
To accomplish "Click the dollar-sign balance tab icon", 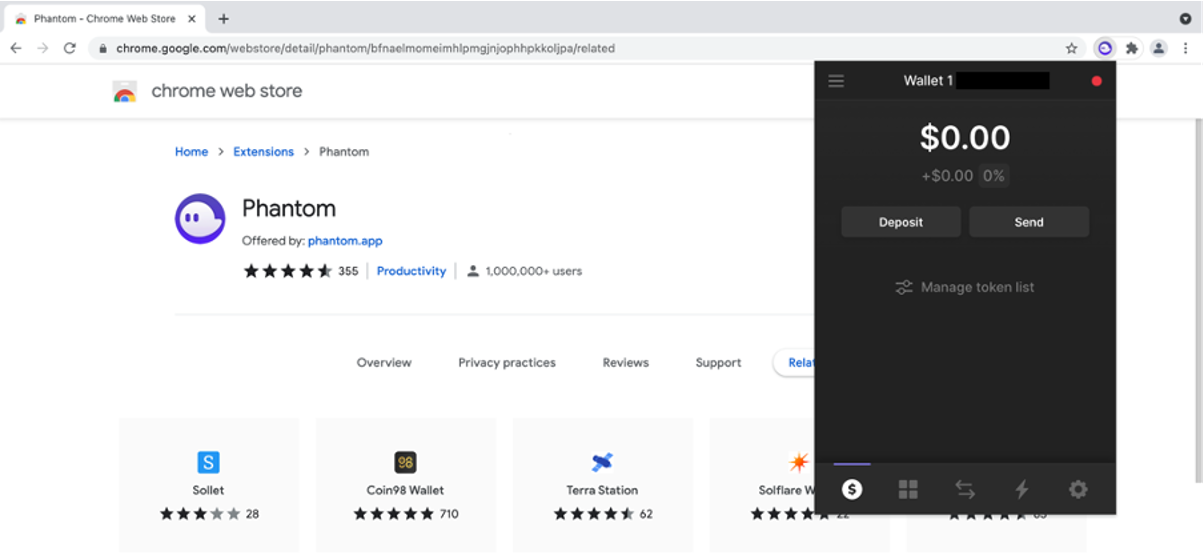I will click(x=852, y=489).
